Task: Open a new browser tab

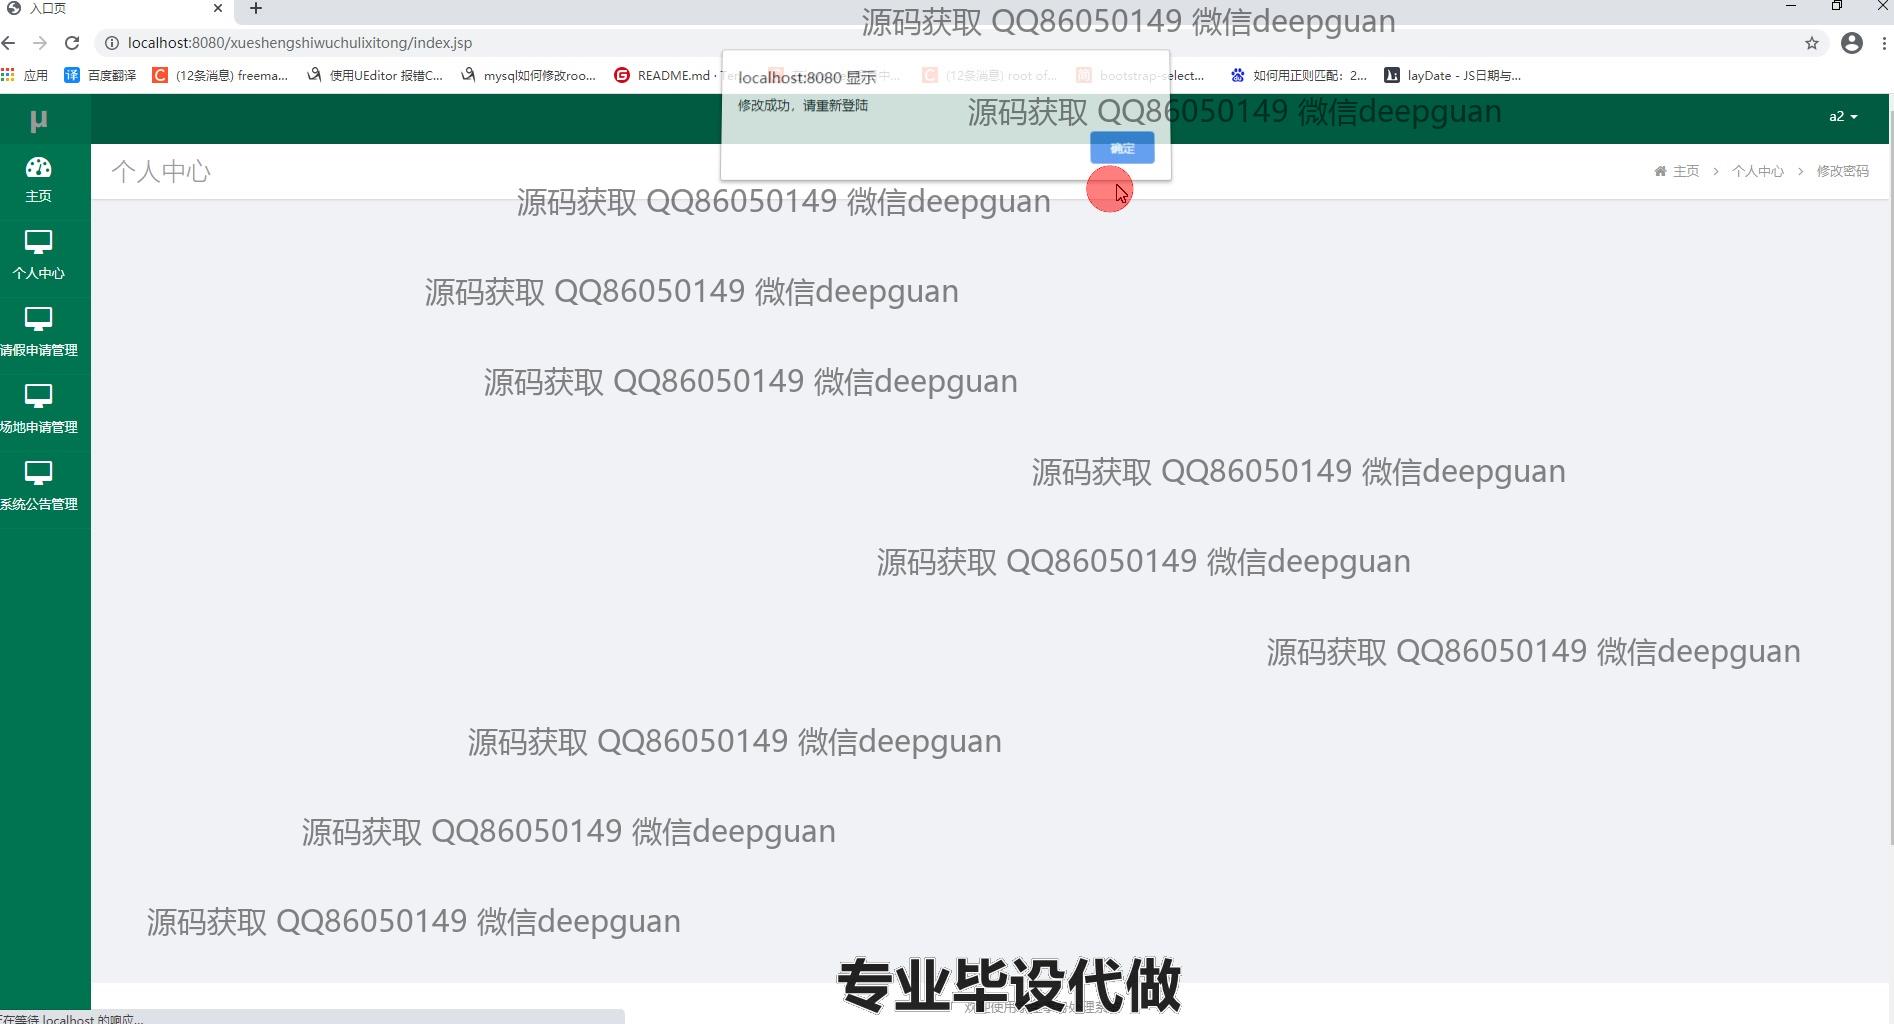Action: [x=256, y=9]
